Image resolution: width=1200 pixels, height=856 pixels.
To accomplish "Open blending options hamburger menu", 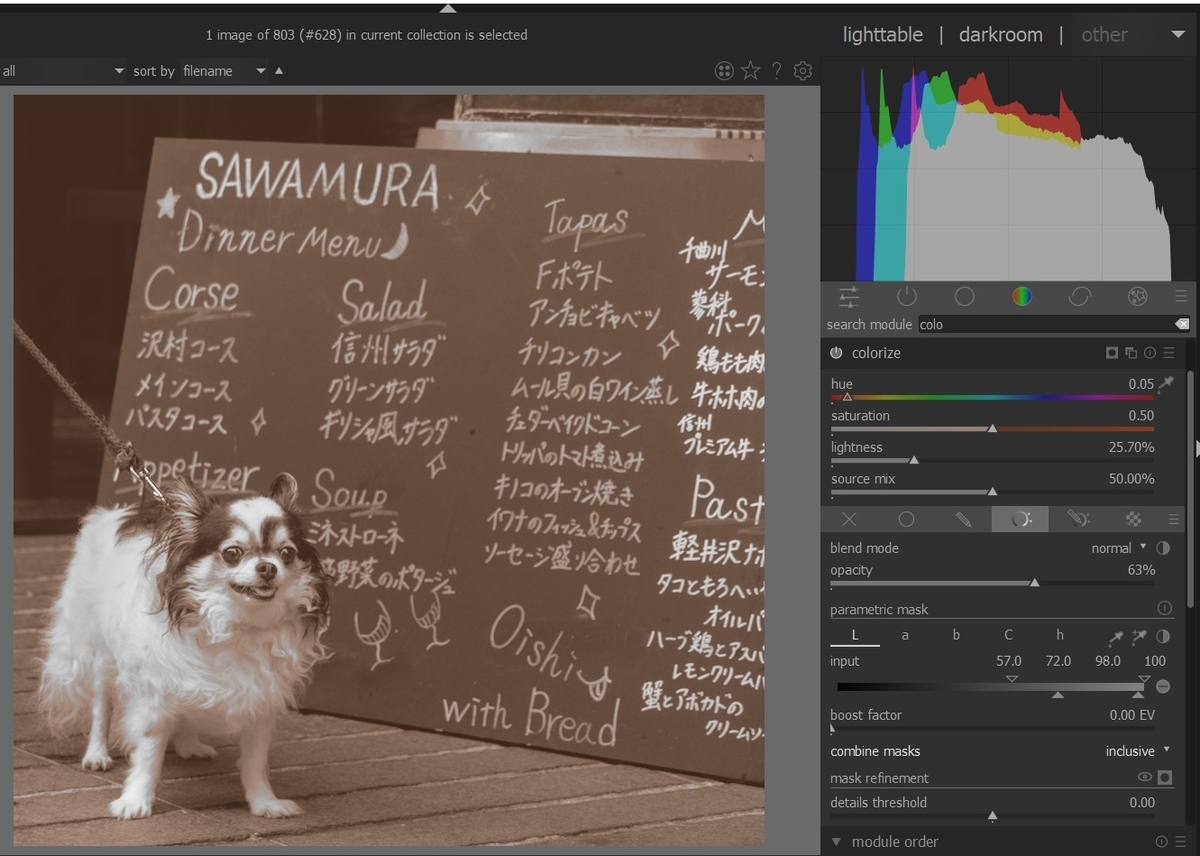I will 1174,519.
